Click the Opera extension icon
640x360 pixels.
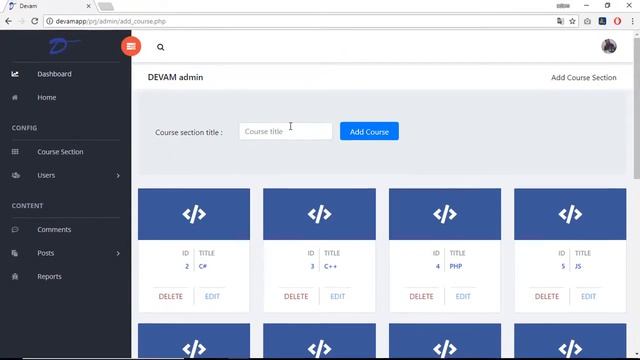[618, 21]
